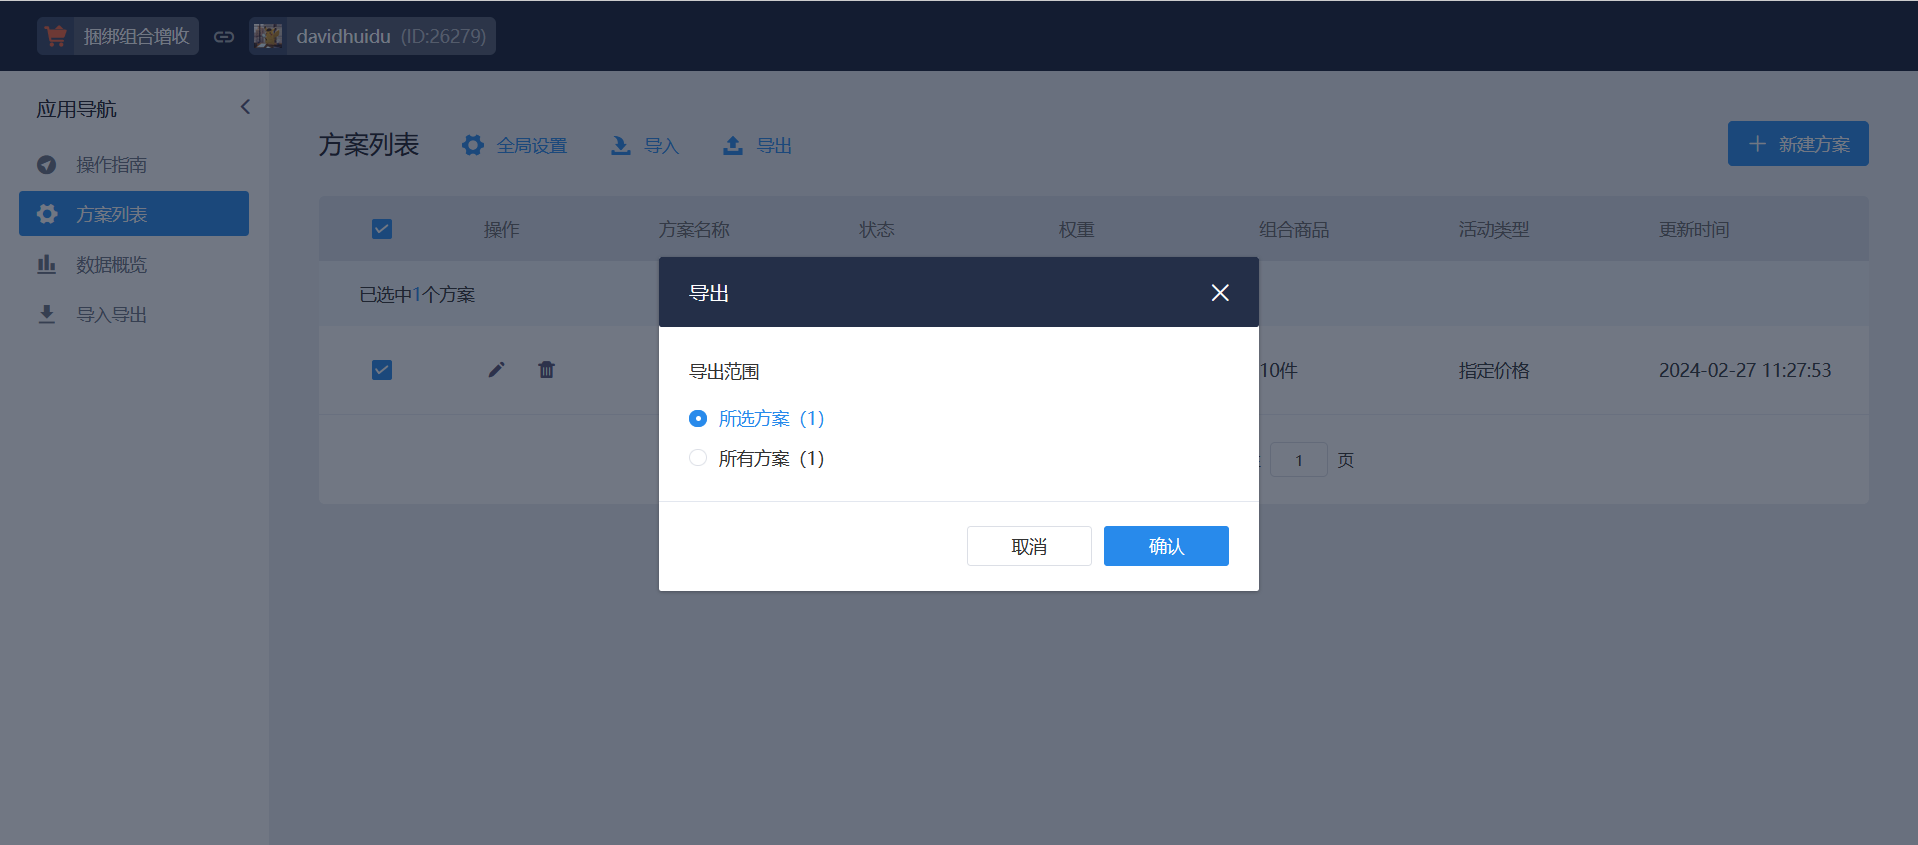Image resolution: width=1918 pixels, height=845 pixels.
Task: Click the 捆绑组合增收 app name
Action: point(136,36)
